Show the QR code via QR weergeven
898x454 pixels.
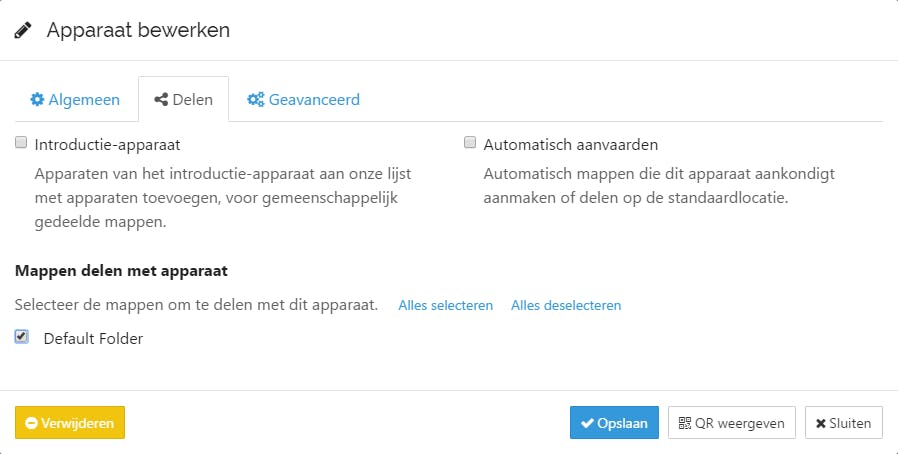[732, 423]
